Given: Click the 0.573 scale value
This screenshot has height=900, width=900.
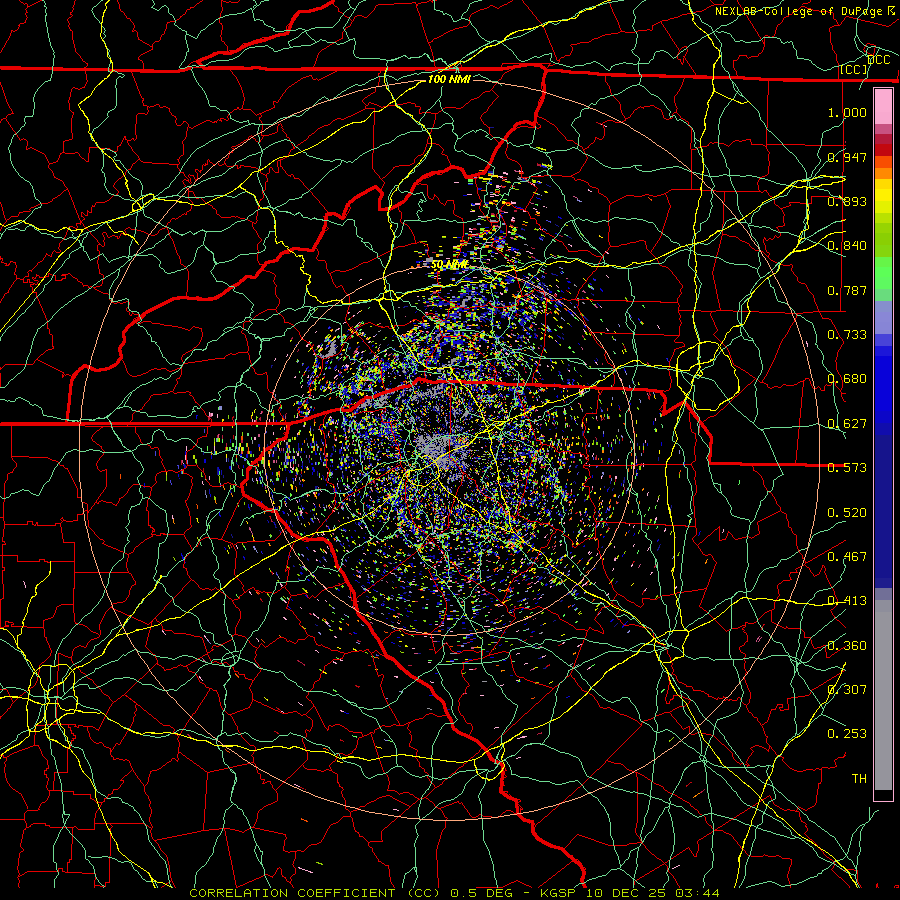Looking at the screenshot, I should (x=847, y=467).
